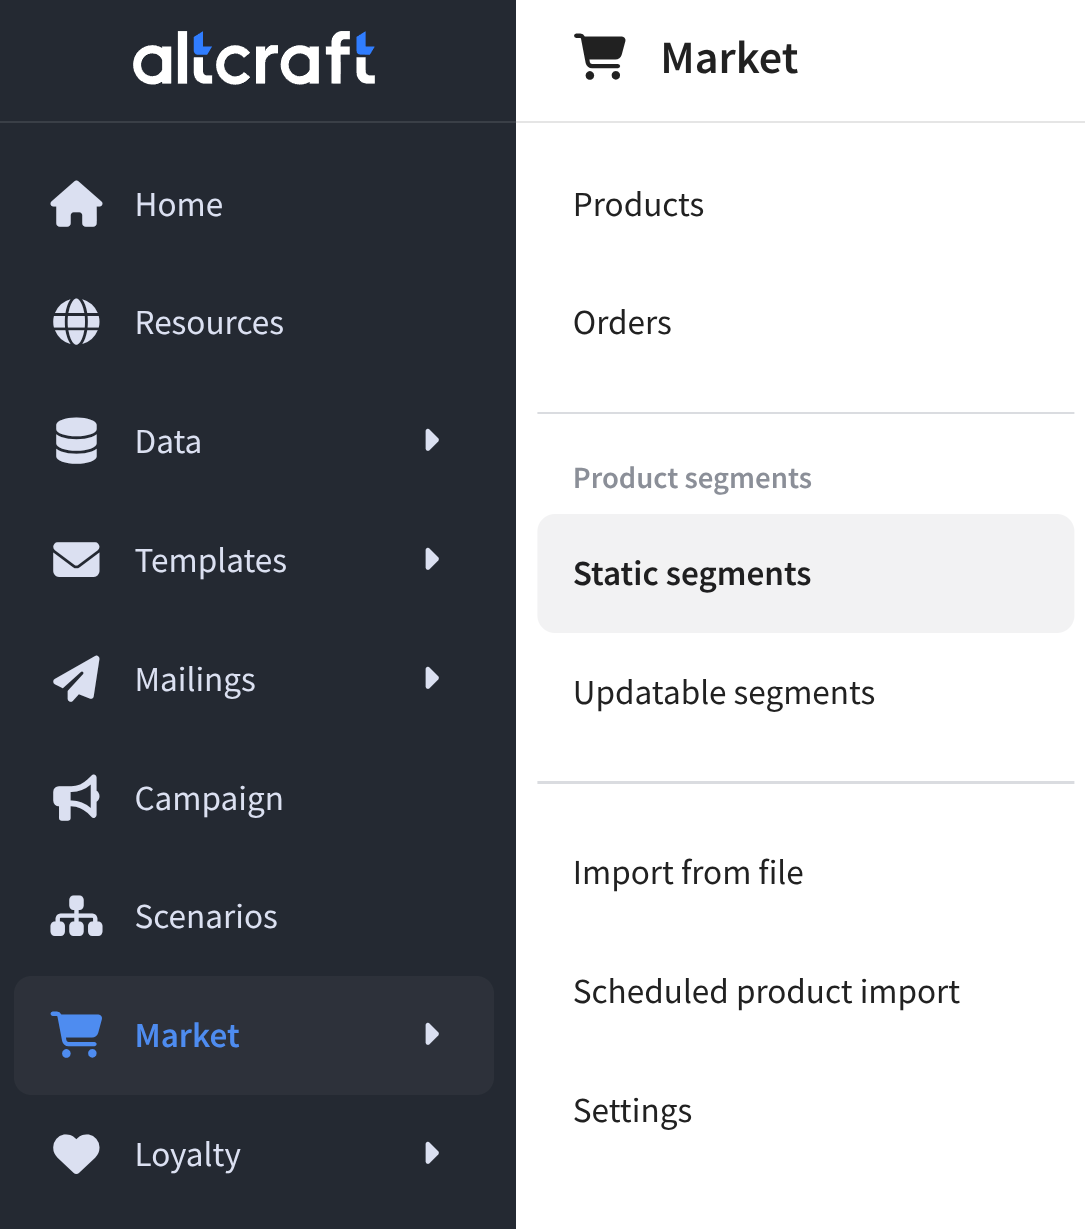Click the blue Market cart sidebar icon
This screenshot has height=1229, width=1085.
coord(77,1035)
